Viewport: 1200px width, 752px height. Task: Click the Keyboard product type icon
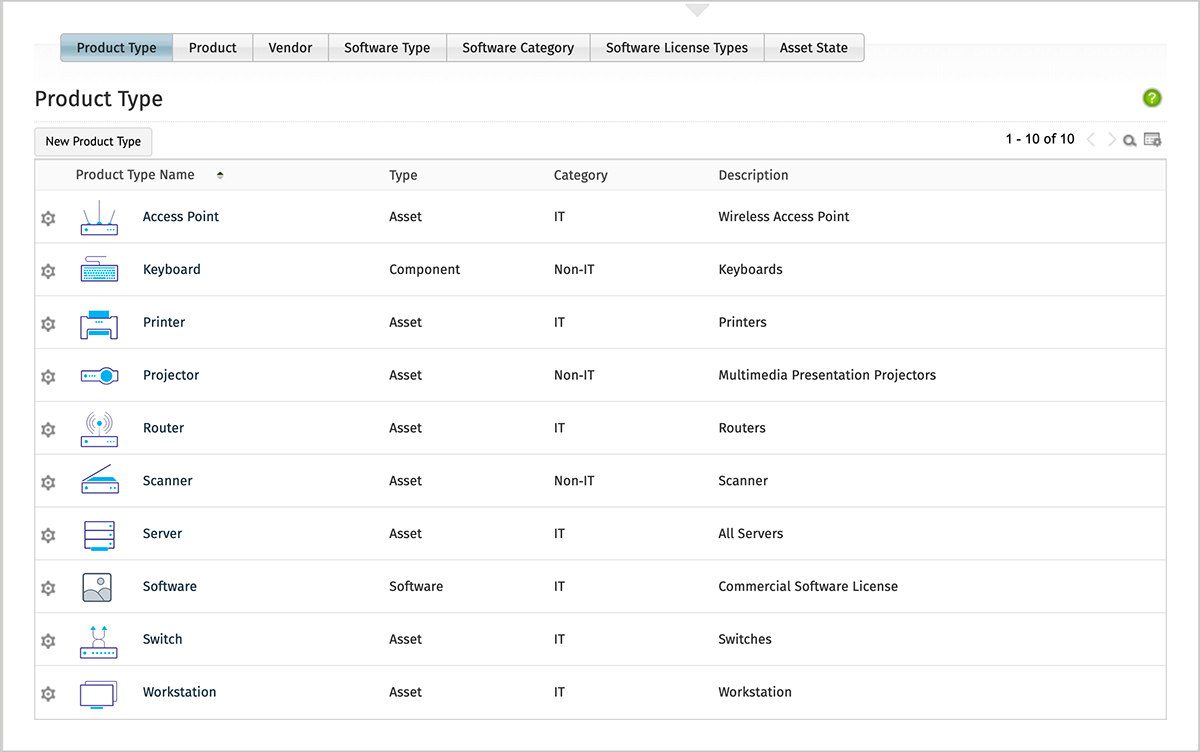point(98,269)
